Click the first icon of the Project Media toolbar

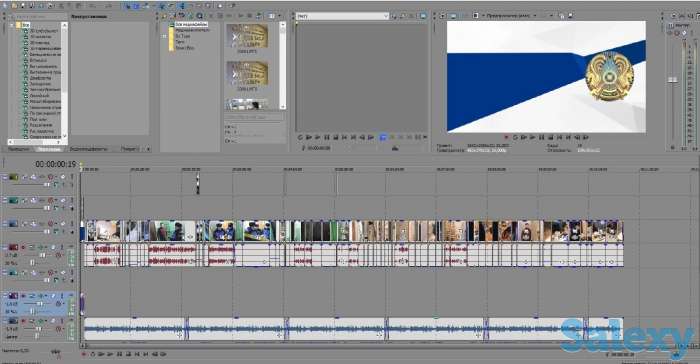(x=164, y=16)
